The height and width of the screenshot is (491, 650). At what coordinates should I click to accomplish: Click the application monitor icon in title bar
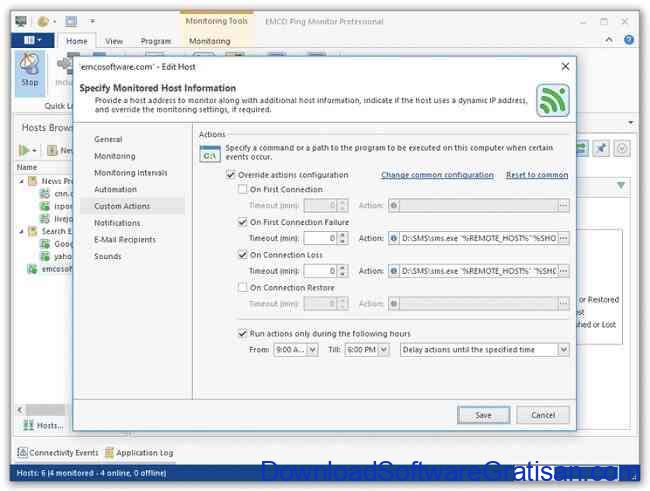(21, 21)
